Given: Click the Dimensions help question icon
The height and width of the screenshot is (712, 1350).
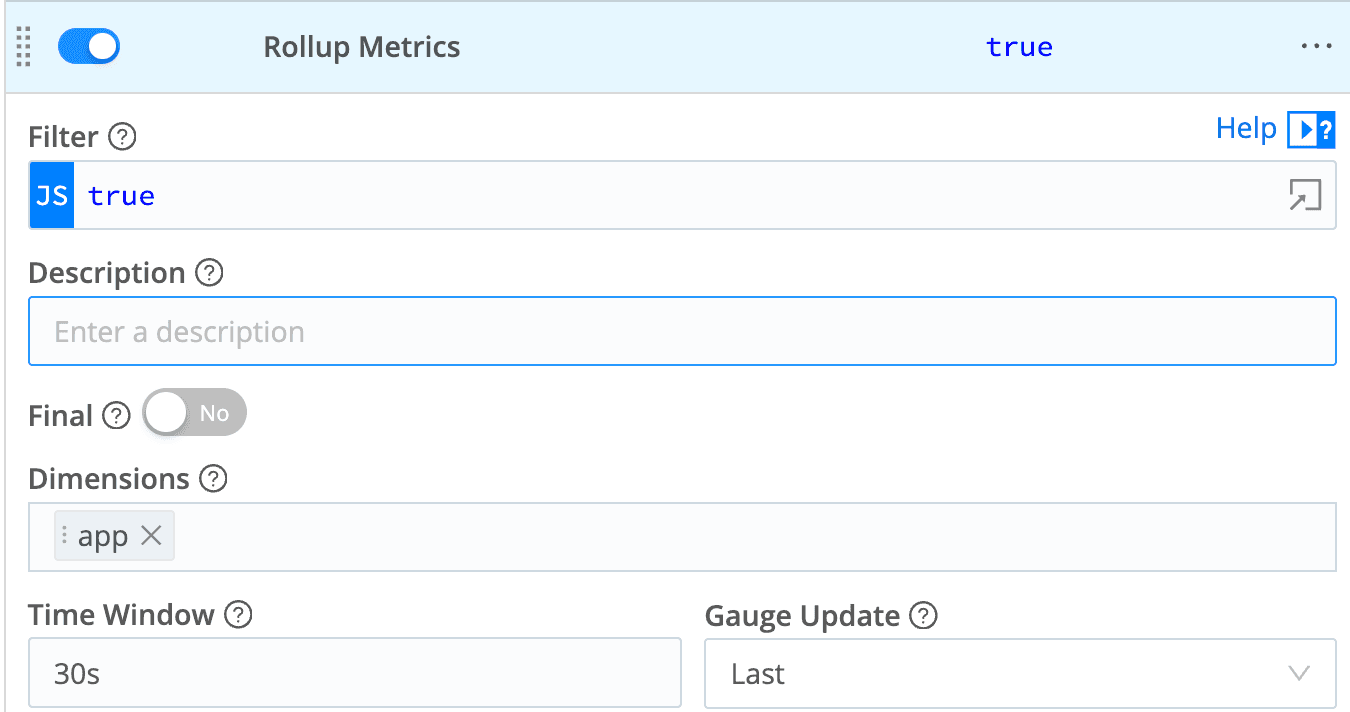Looking at the screenshot, I should [213, 479].
